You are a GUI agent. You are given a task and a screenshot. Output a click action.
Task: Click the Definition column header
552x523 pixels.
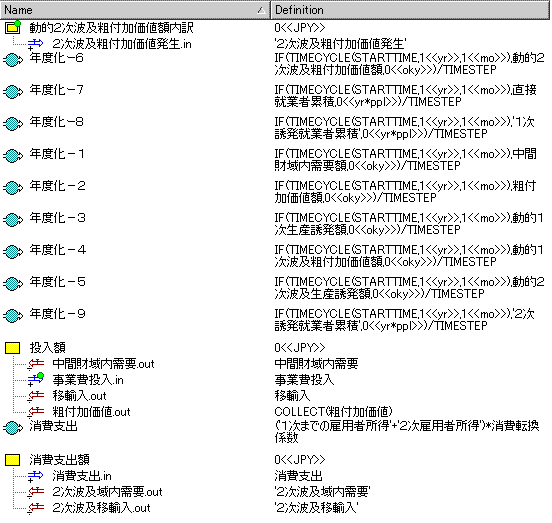pyautogui.click(x=410, y=10)
